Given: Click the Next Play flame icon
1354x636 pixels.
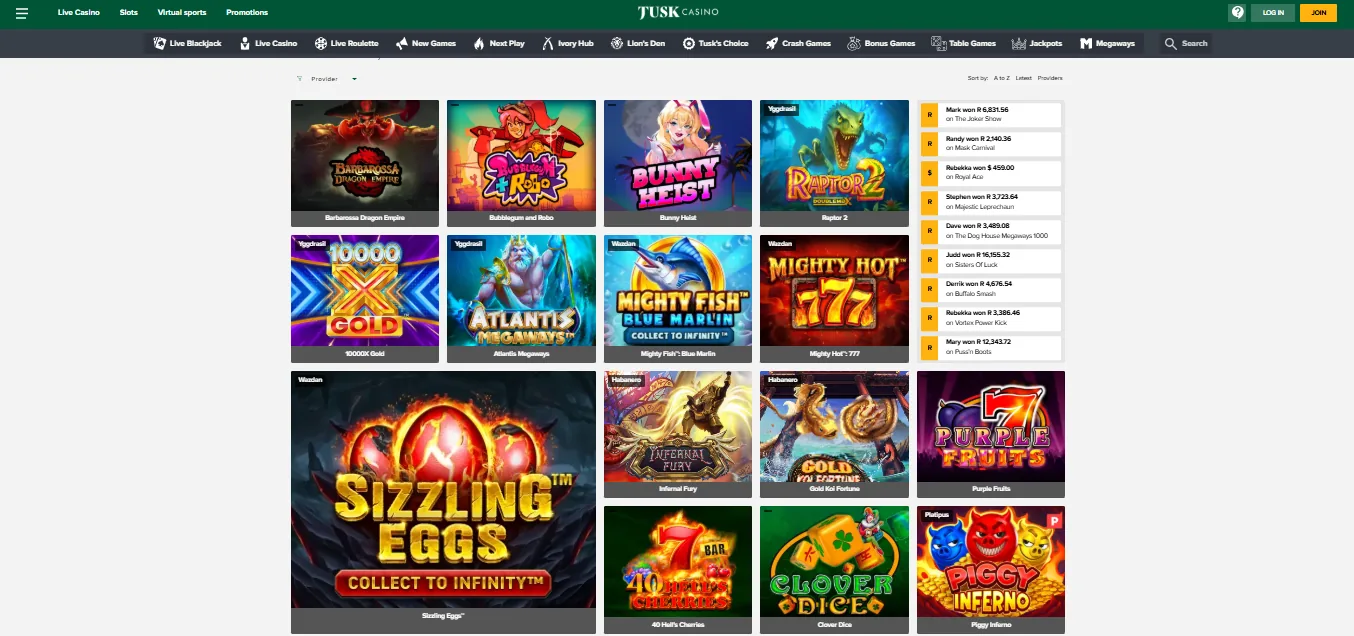Looking at the screenshot, I should pyautogui.click(x=479, y=44).
